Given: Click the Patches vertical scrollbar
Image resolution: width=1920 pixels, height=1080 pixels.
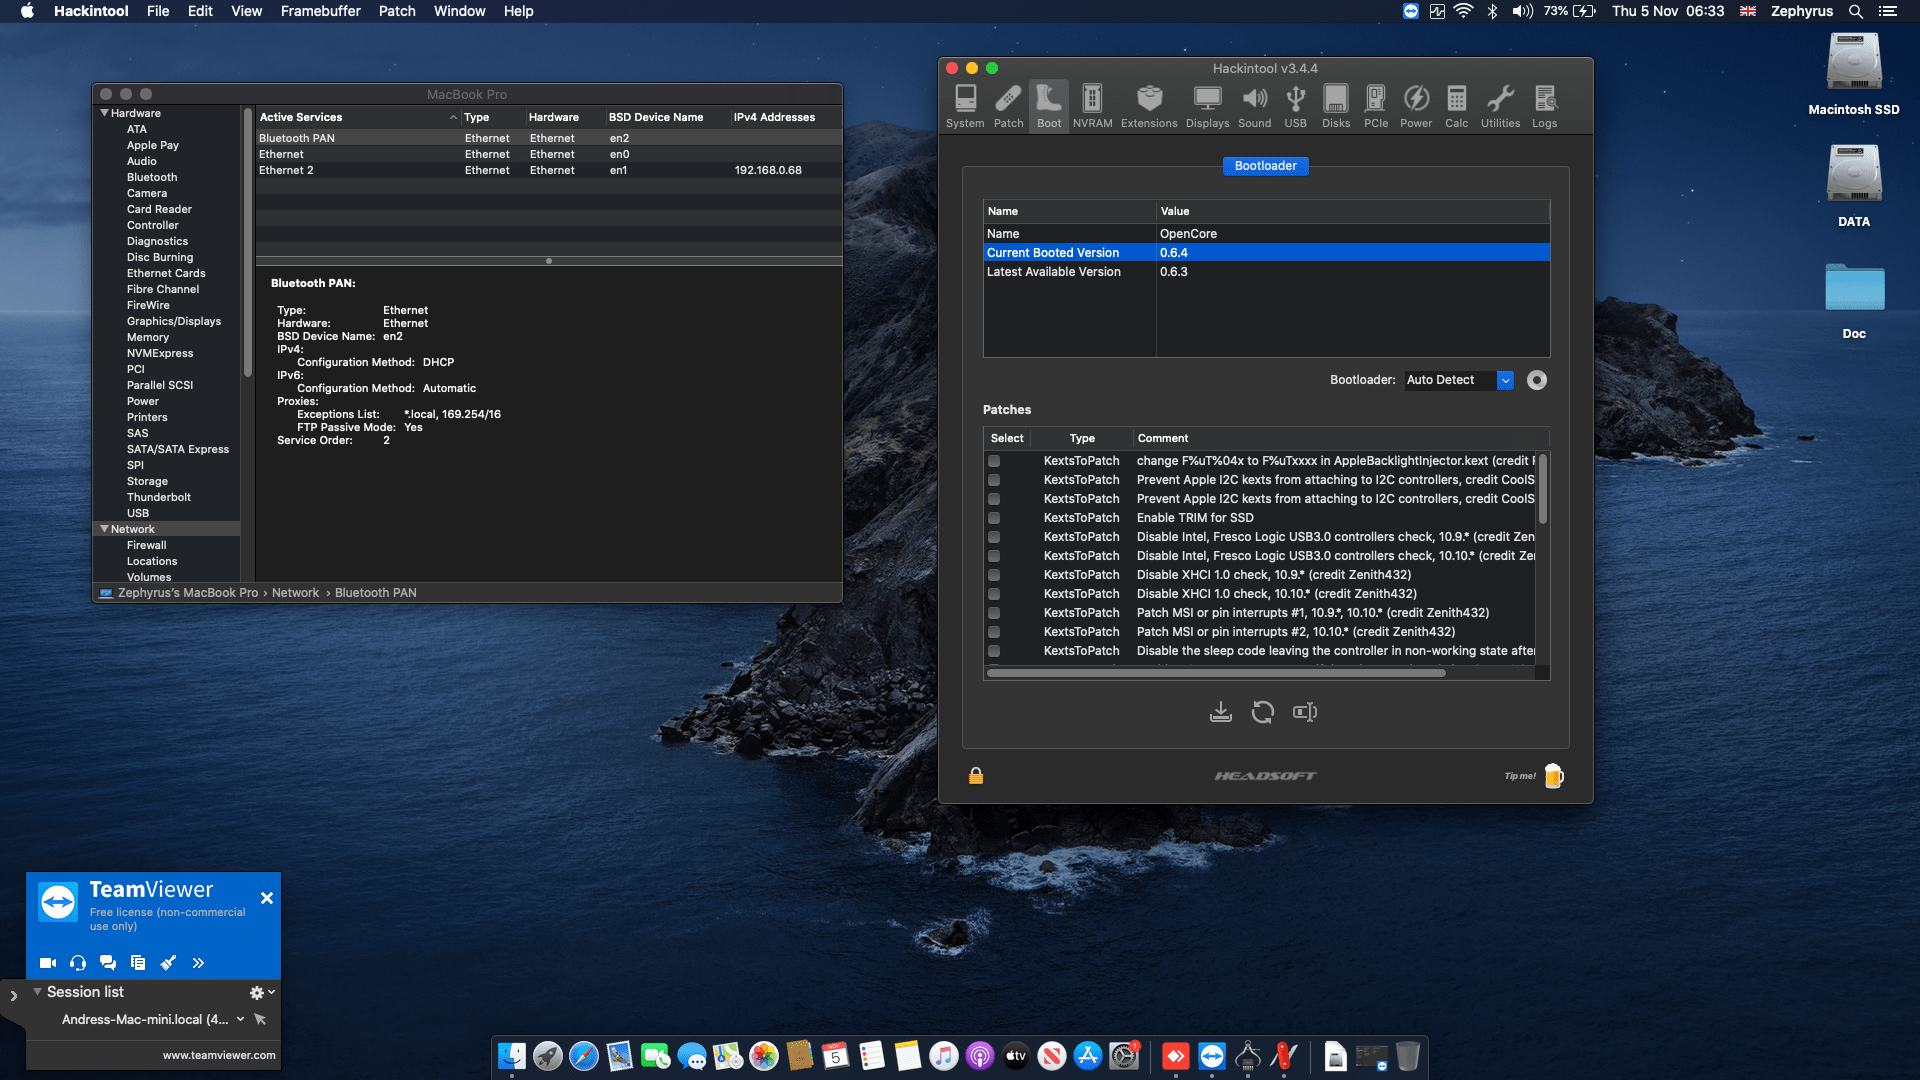Looking at the screenshot, I should click(x=1542, y=488).
